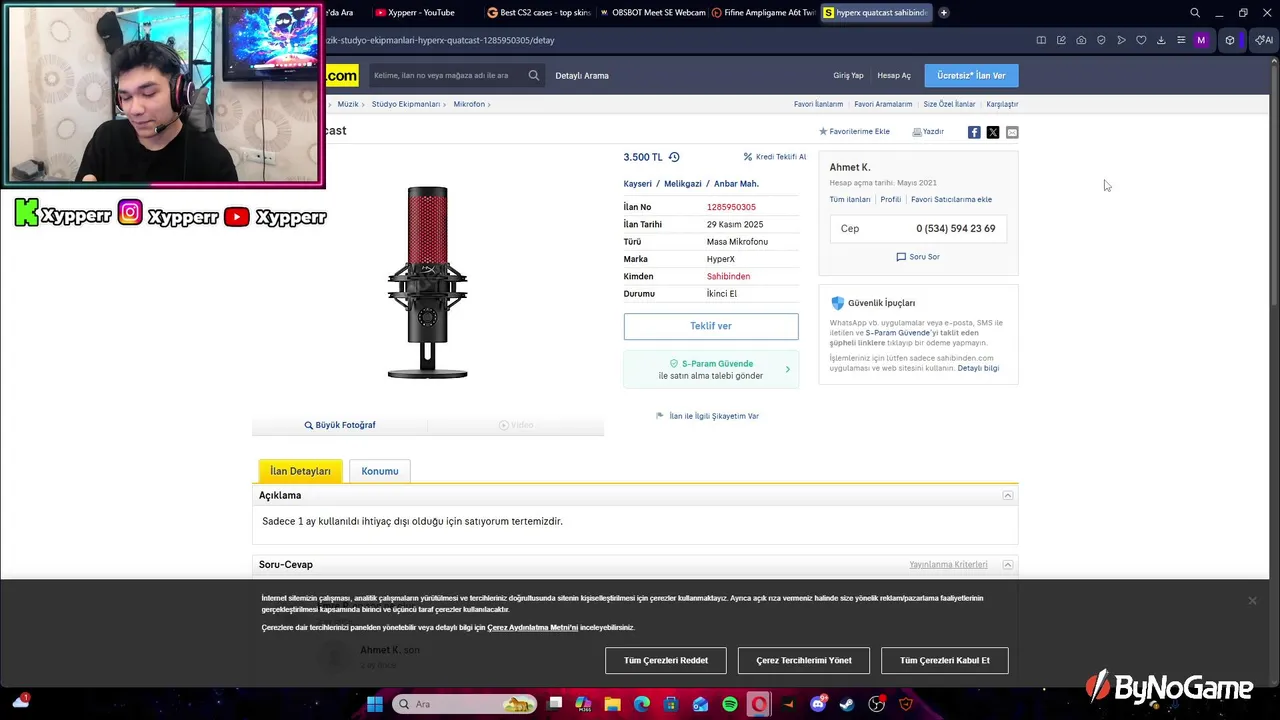Switch to Best CS2 cases browser tab

click(x=538, y=13)
